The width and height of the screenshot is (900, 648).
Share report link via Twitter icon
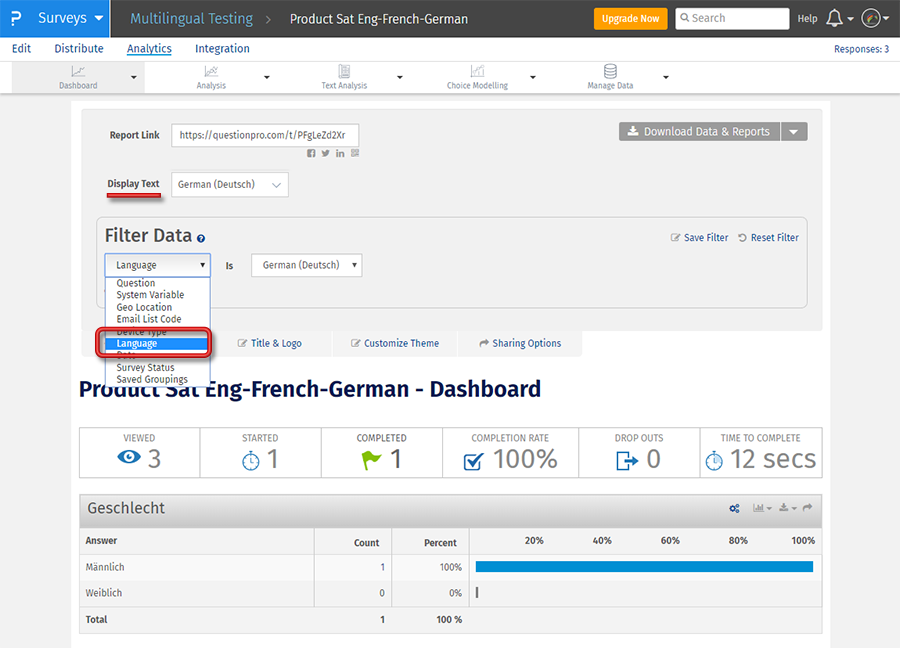(326, 153)
